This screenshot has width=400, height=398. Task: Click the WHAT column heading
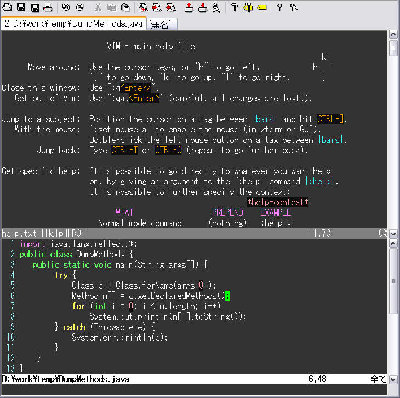(x=124, y=212)
